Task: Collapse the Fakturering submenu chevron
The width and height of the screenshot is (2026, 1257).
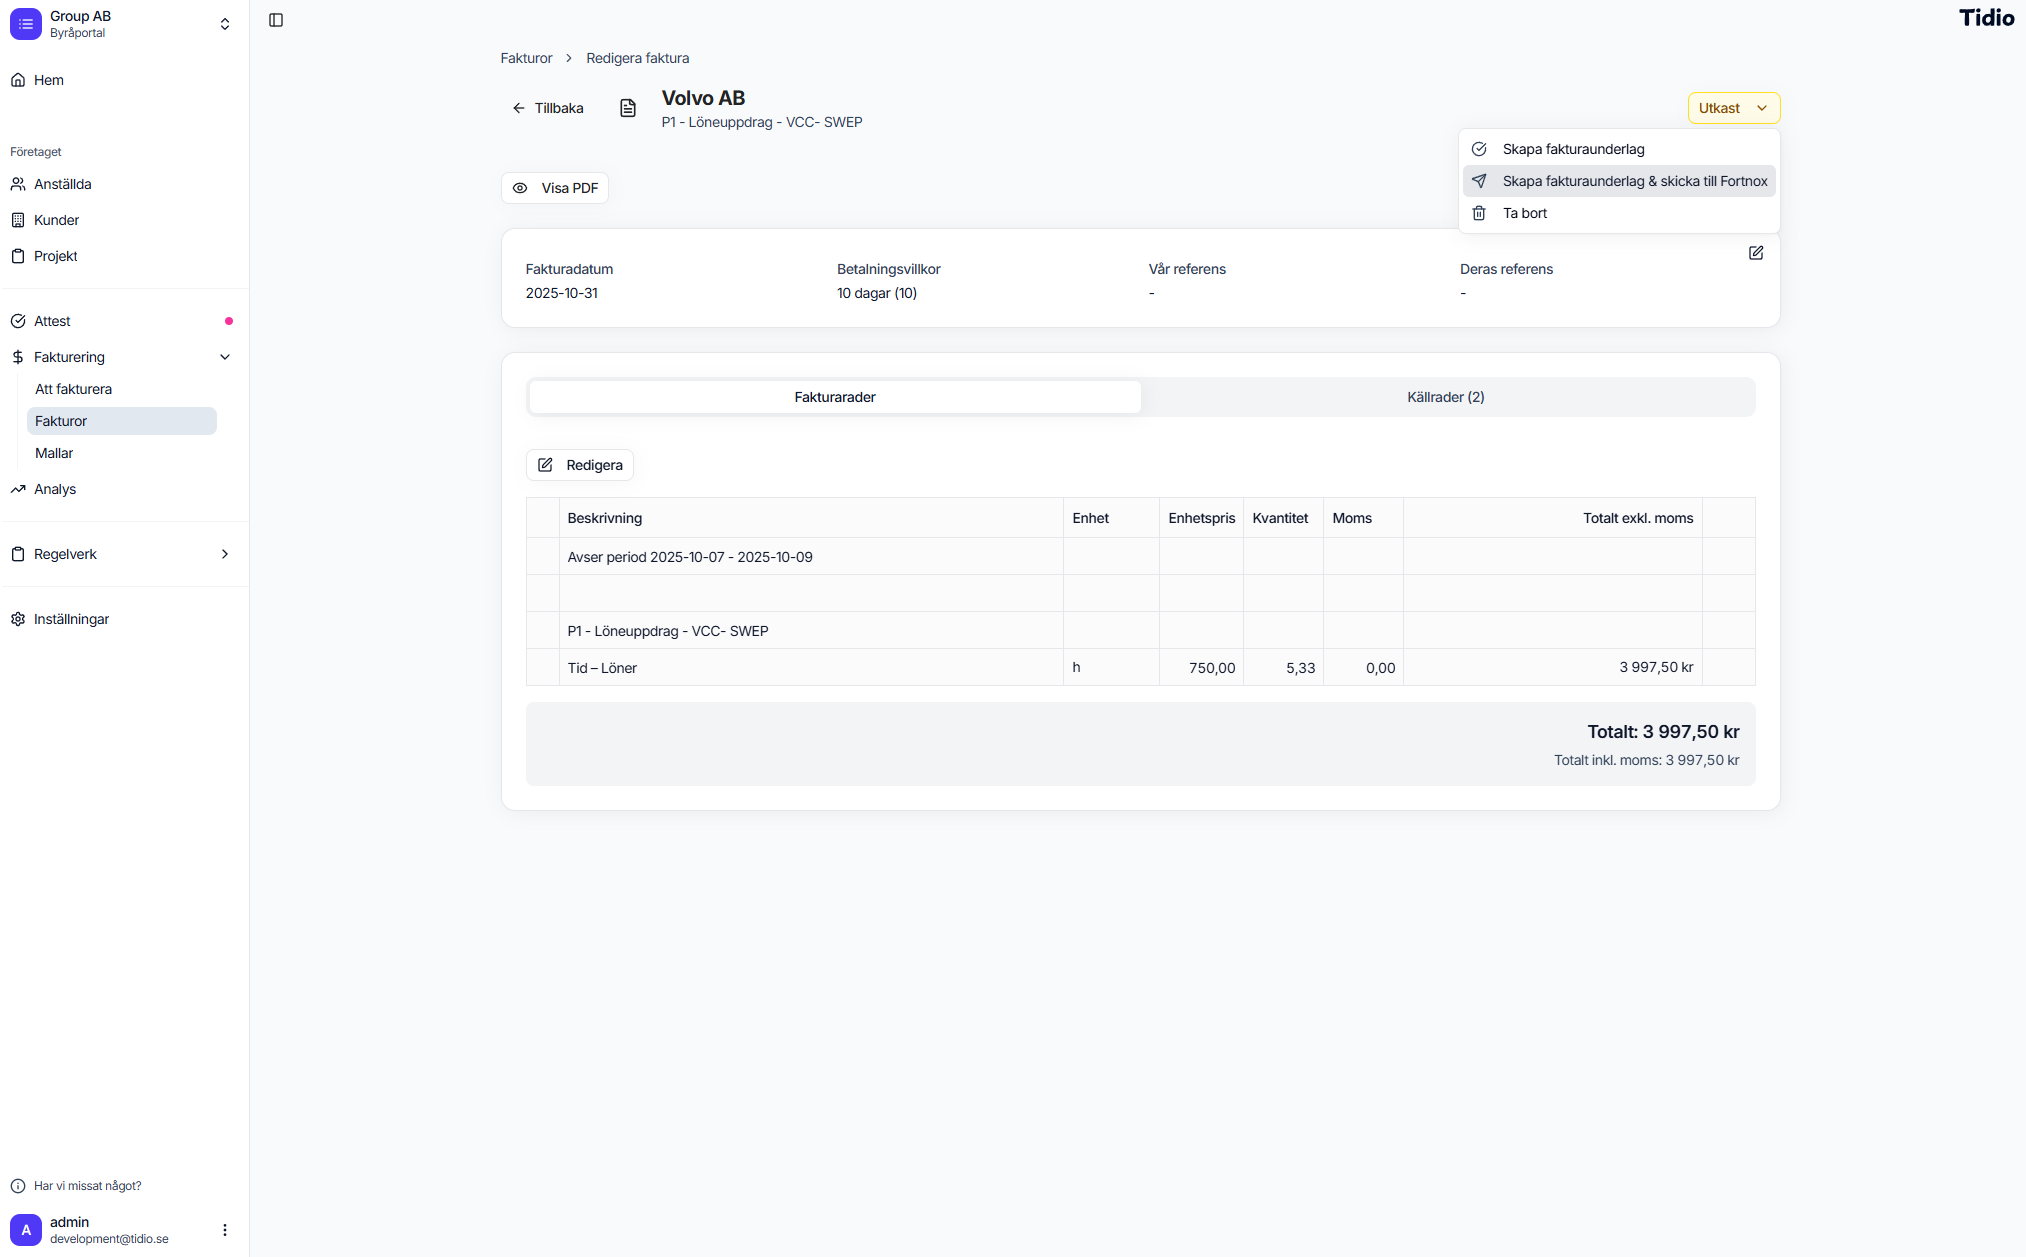Action: coord(225,357)
